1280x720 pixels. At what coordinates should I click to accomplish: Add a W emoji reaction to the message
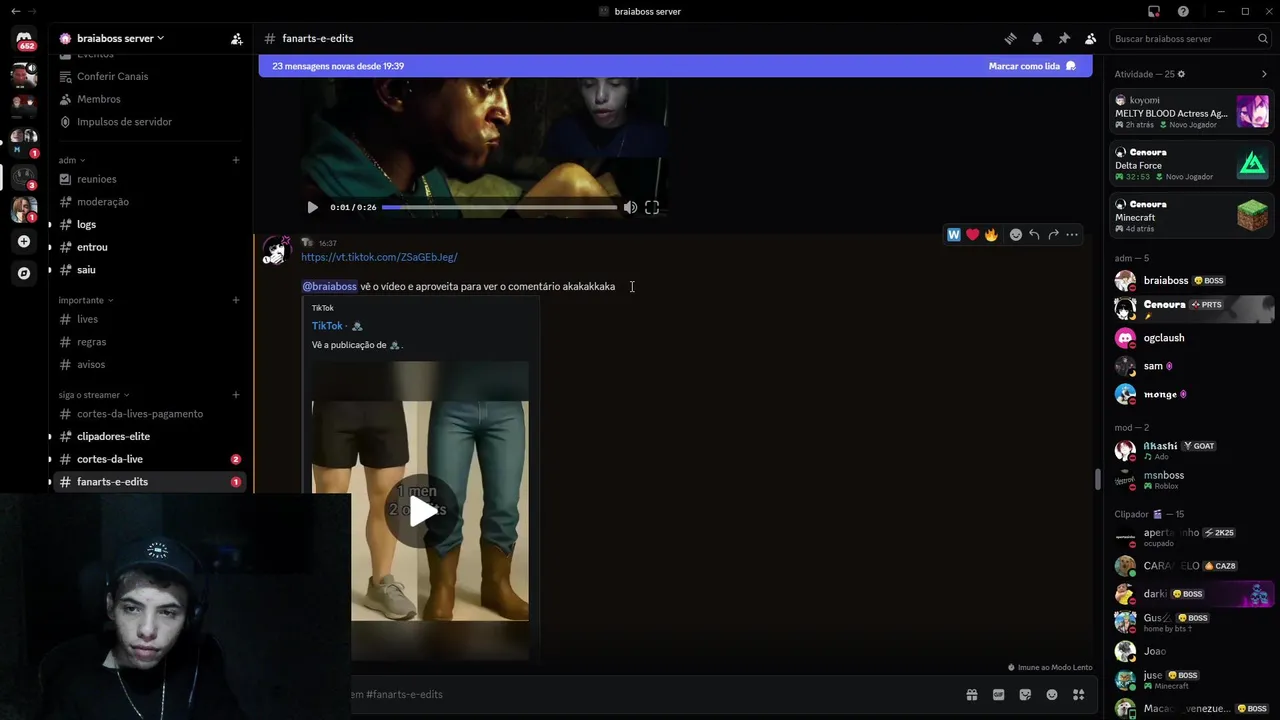[x=954, y=235]
